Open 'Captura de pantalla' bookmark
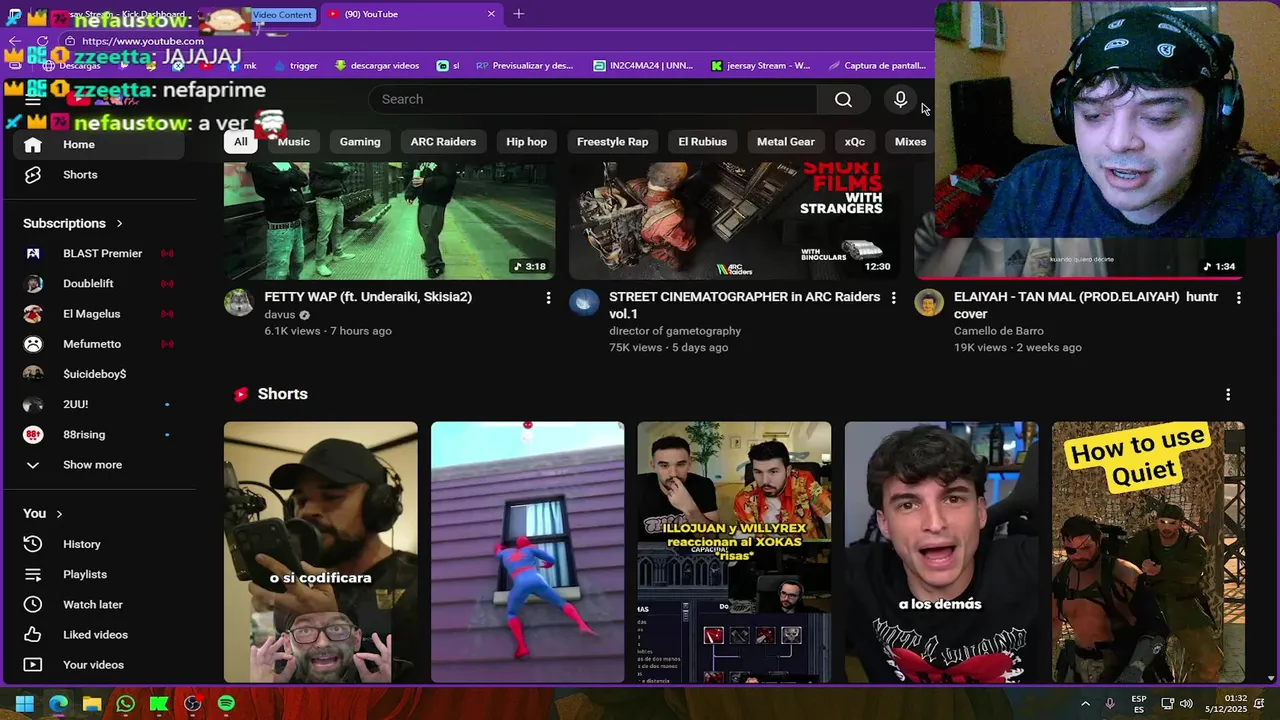Image resolution: width=1280 pixels, height=720 pixels. click(878, 66)
